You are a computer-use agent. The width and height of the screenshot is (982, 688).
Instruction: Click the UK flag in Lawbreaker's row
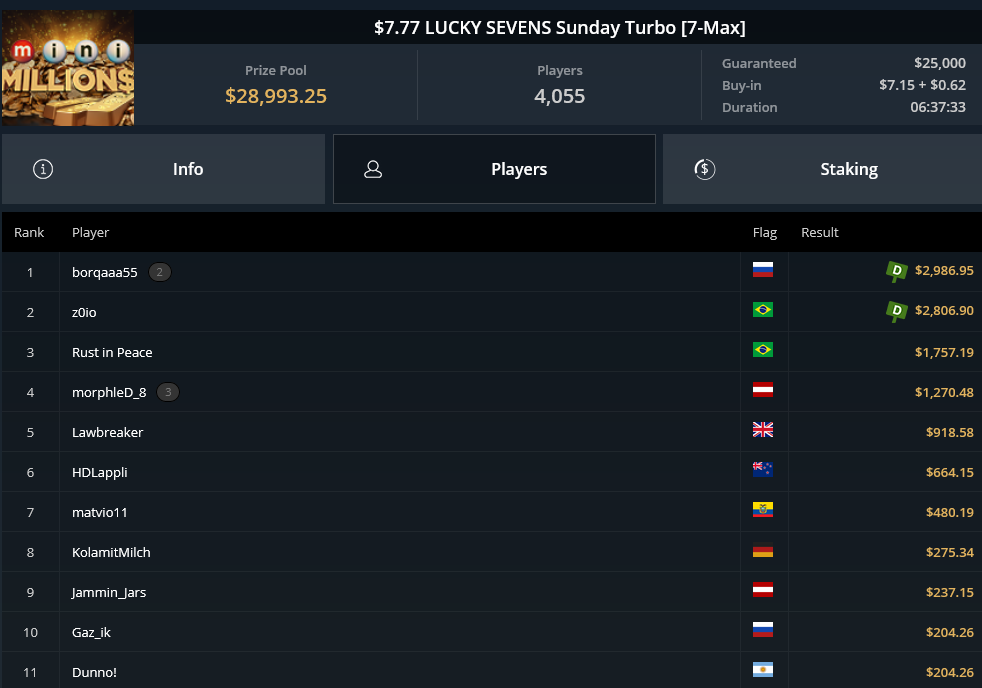click(763, 429)
